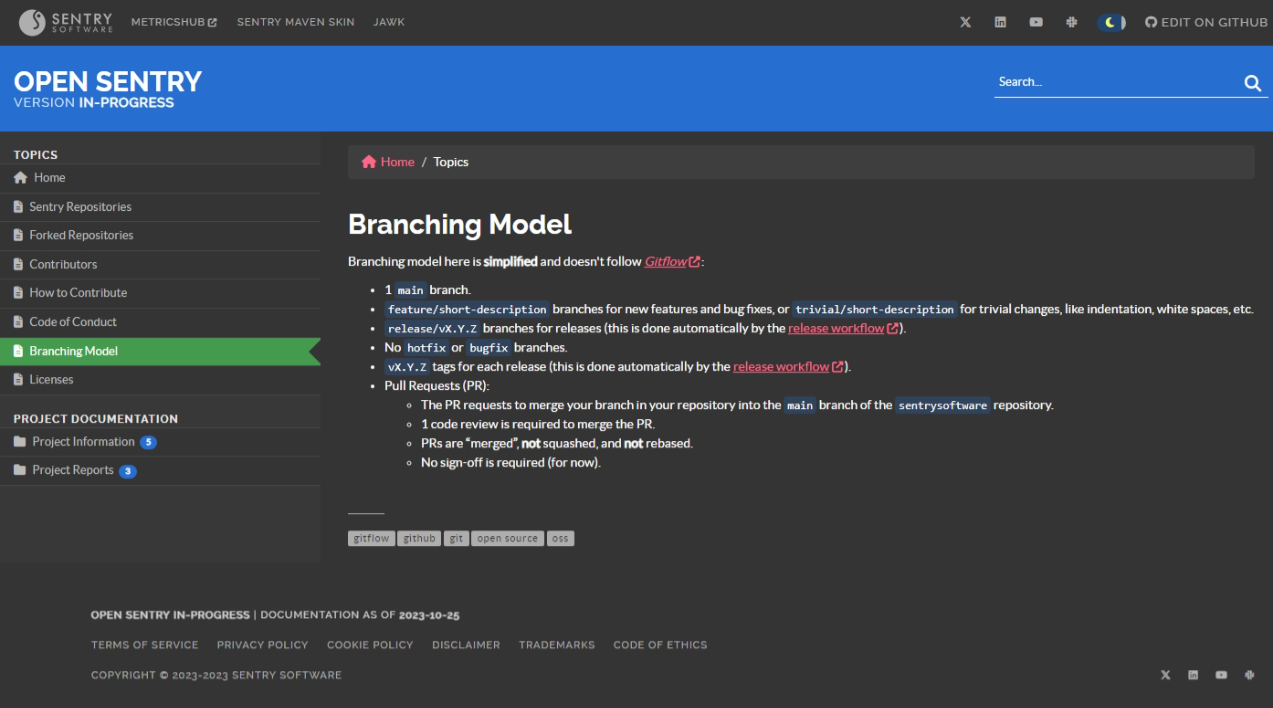Open Licenses sidebar entry

click(x=160, y=380)
